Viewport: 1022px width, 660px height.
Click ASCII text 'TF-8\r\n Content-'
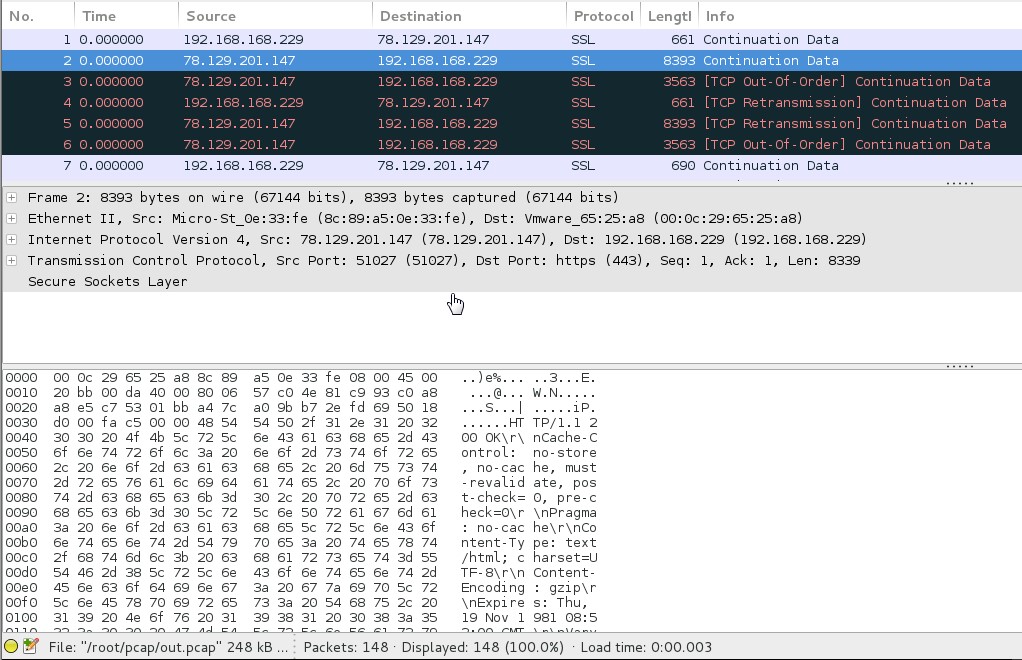tap(529, 573)
